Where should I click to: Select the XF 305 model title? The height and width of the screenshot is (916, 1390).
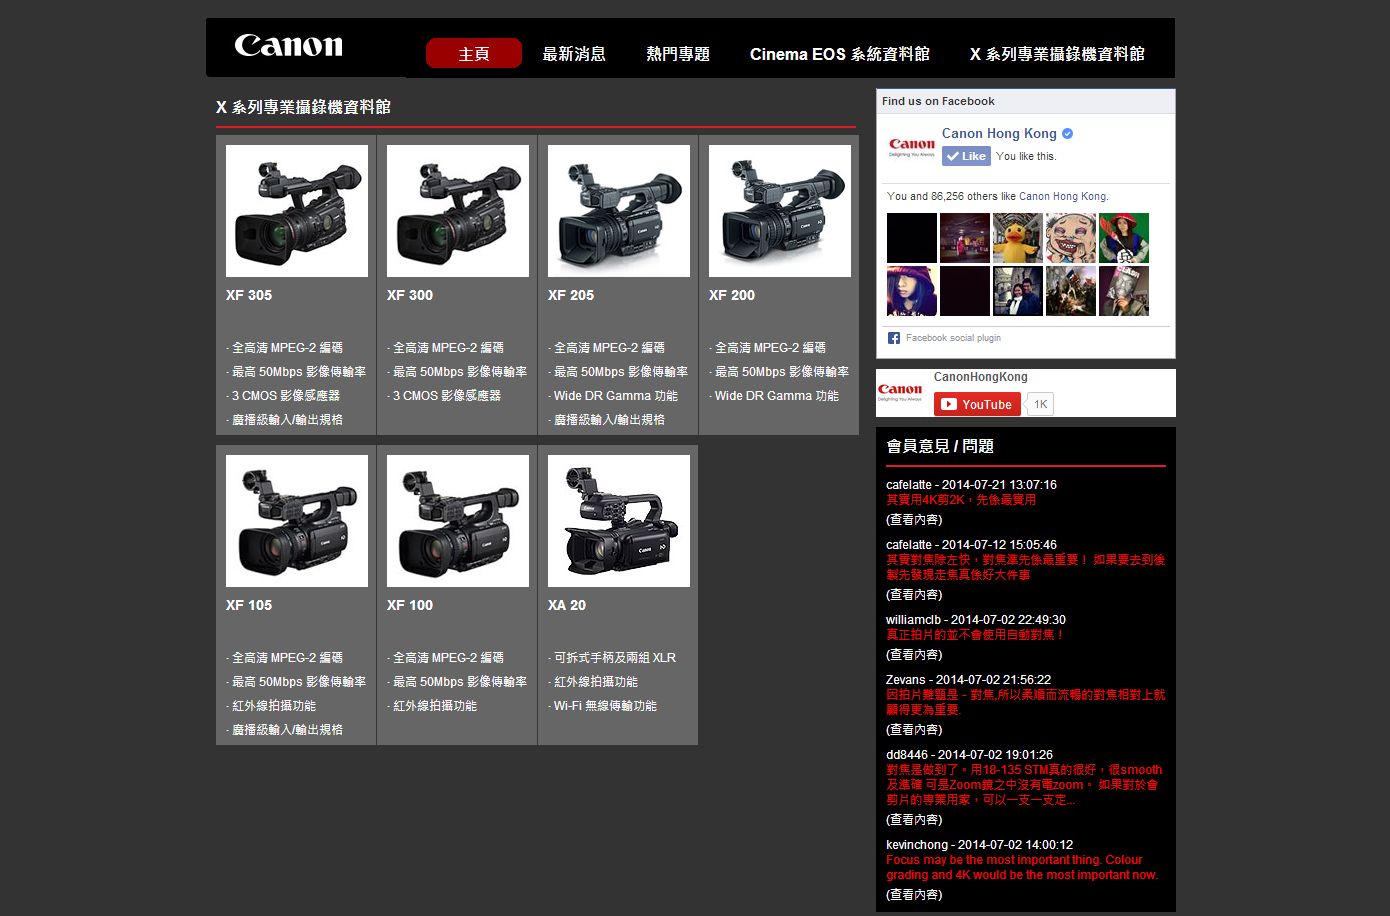(x=249, y=295)
